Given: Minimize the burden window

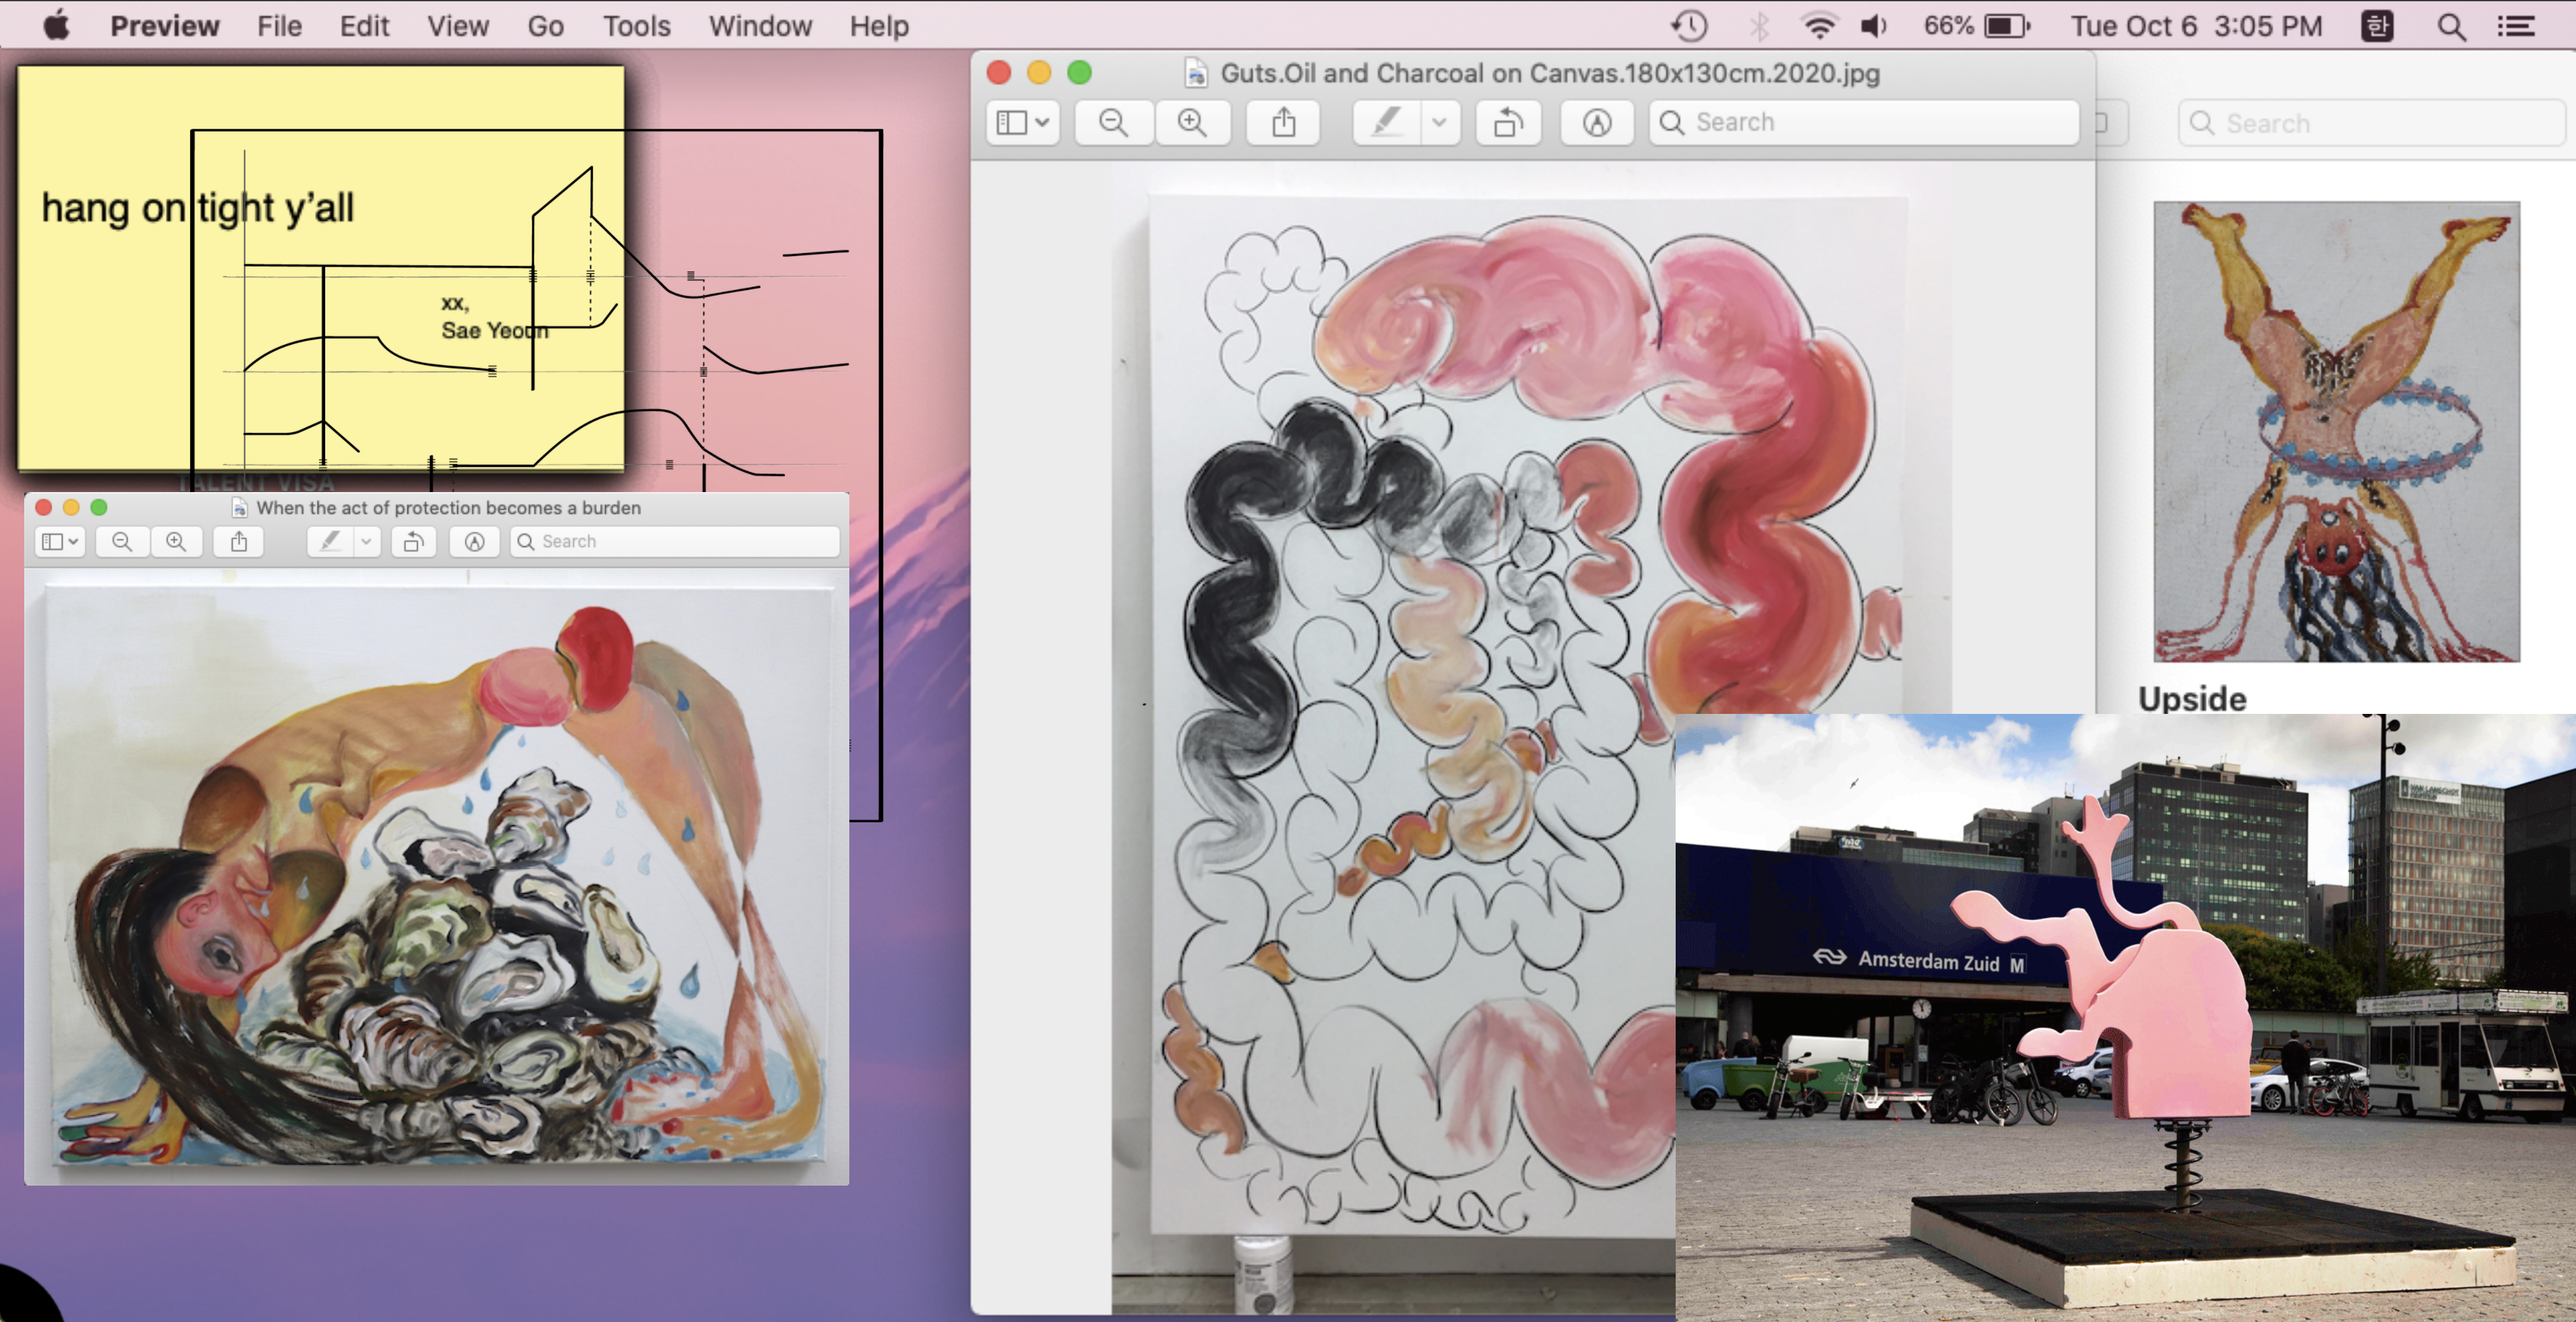Looking at the screenshot, I should (x=71, y=507).
